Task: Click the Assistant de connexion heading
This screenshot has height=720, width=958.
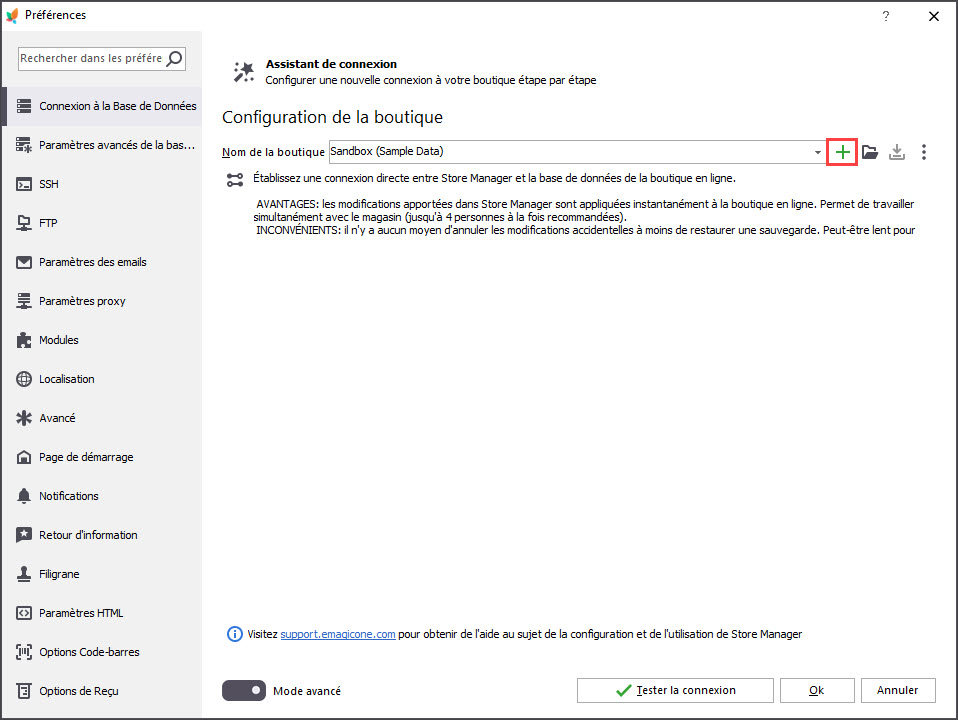Action: [x=331, y=64]
